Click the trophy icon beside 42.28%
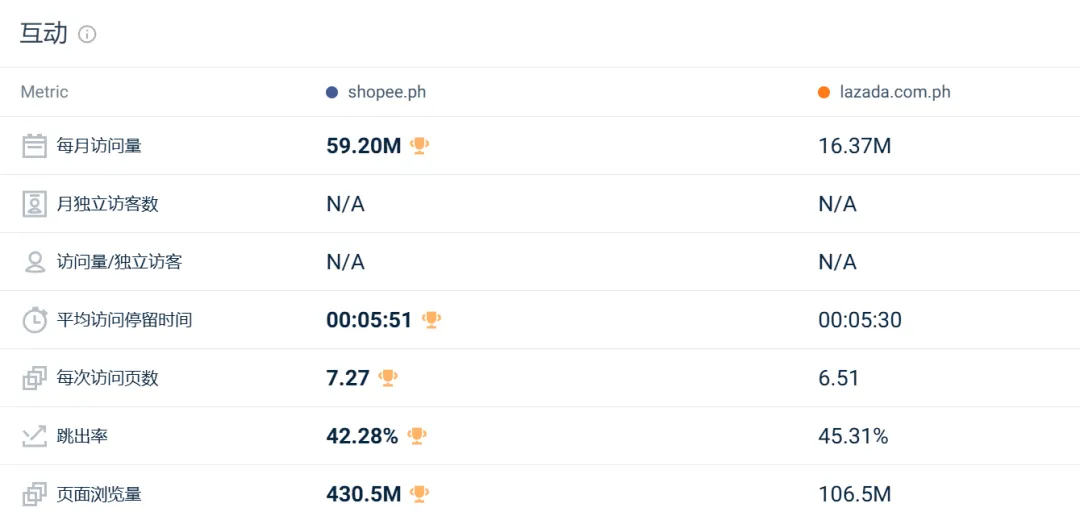 (417, 435)
